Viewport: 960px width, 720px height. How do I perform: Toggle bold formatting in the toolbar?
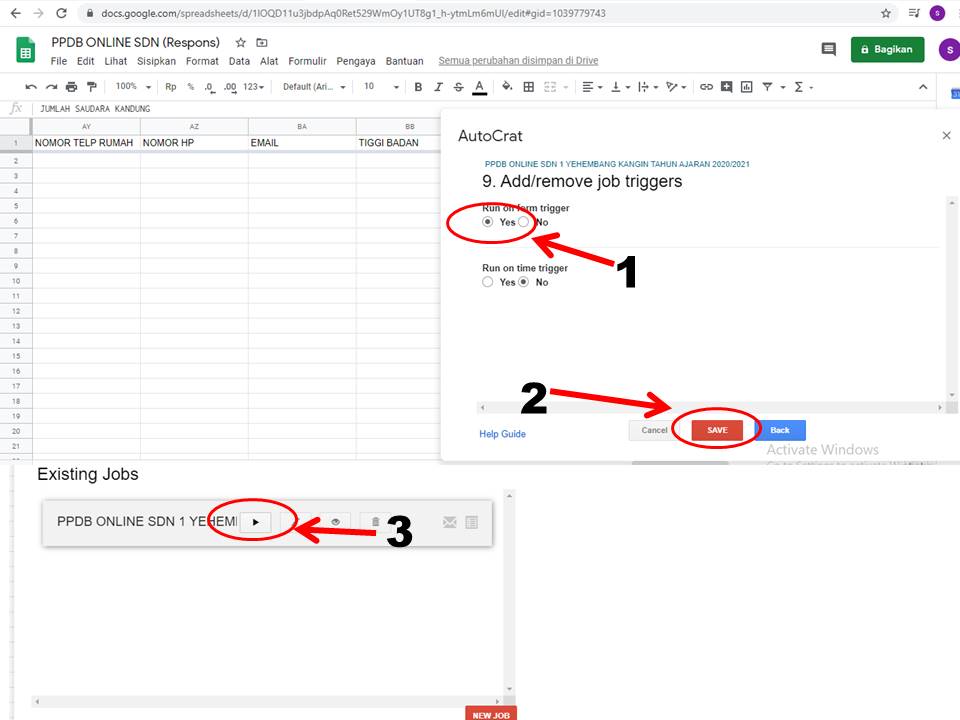click(418, 87)
